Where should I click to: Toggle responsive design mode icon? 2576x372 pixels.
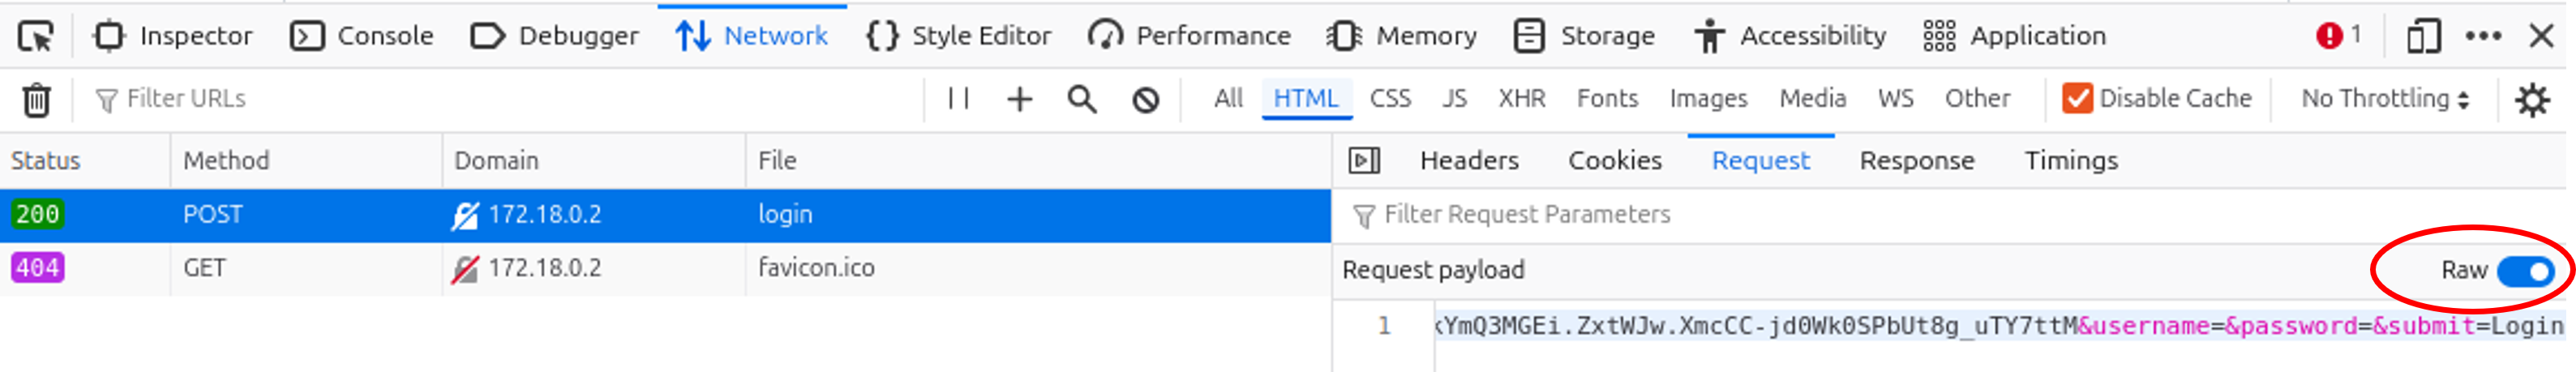click(2422, 37)
